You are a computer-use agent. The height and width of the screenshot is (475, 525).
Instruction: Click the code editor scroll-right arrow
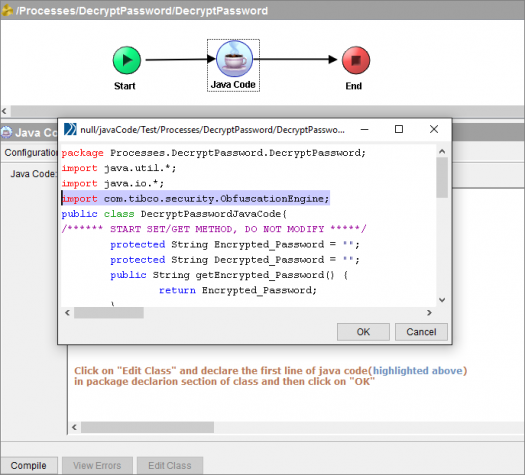click(x=429, y=313)
